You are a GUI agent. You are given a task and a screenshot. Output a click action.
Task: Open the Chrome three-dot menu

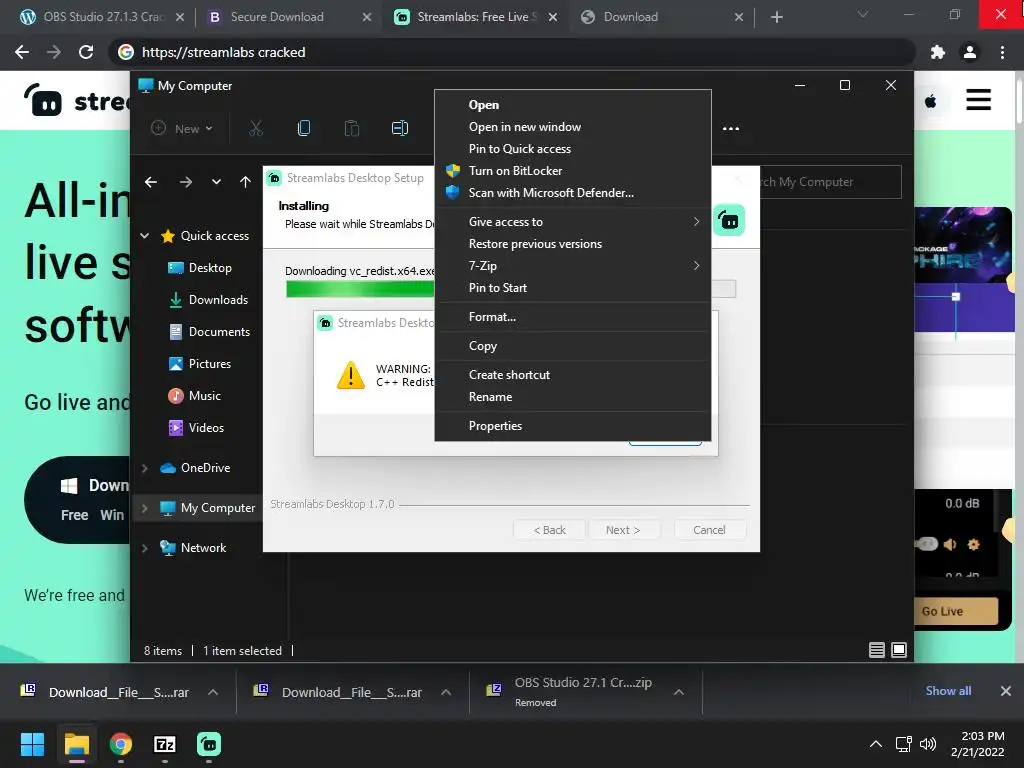tap(1002, 52)
